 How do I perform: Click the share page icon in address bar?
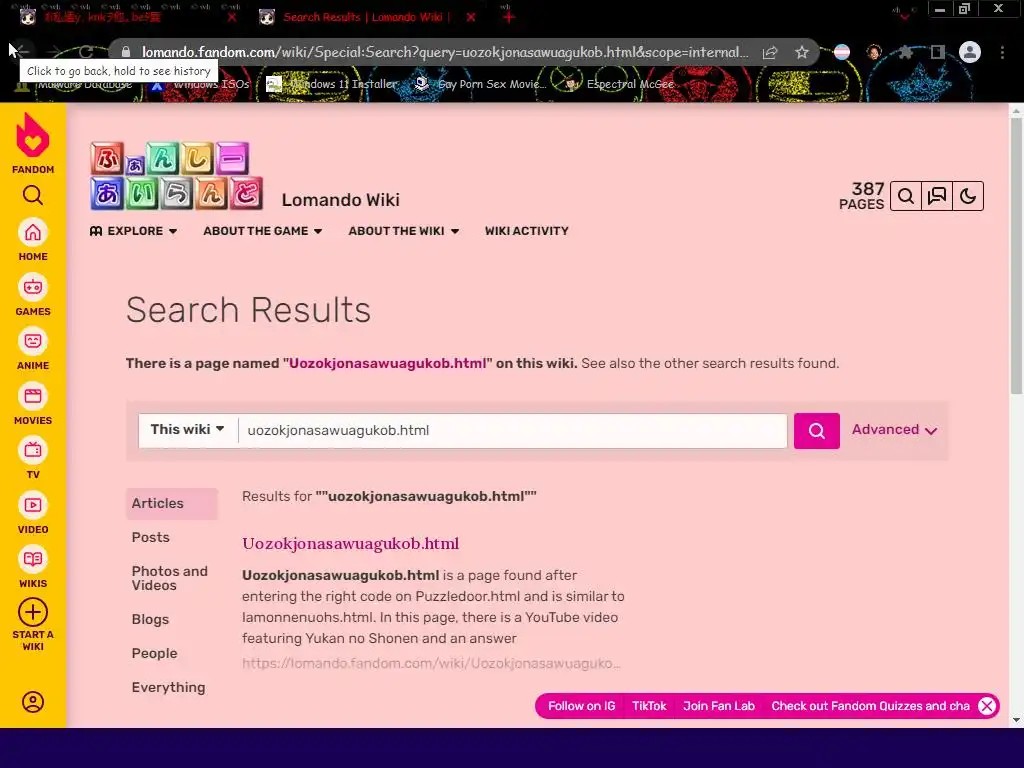(x=770, y=52)
